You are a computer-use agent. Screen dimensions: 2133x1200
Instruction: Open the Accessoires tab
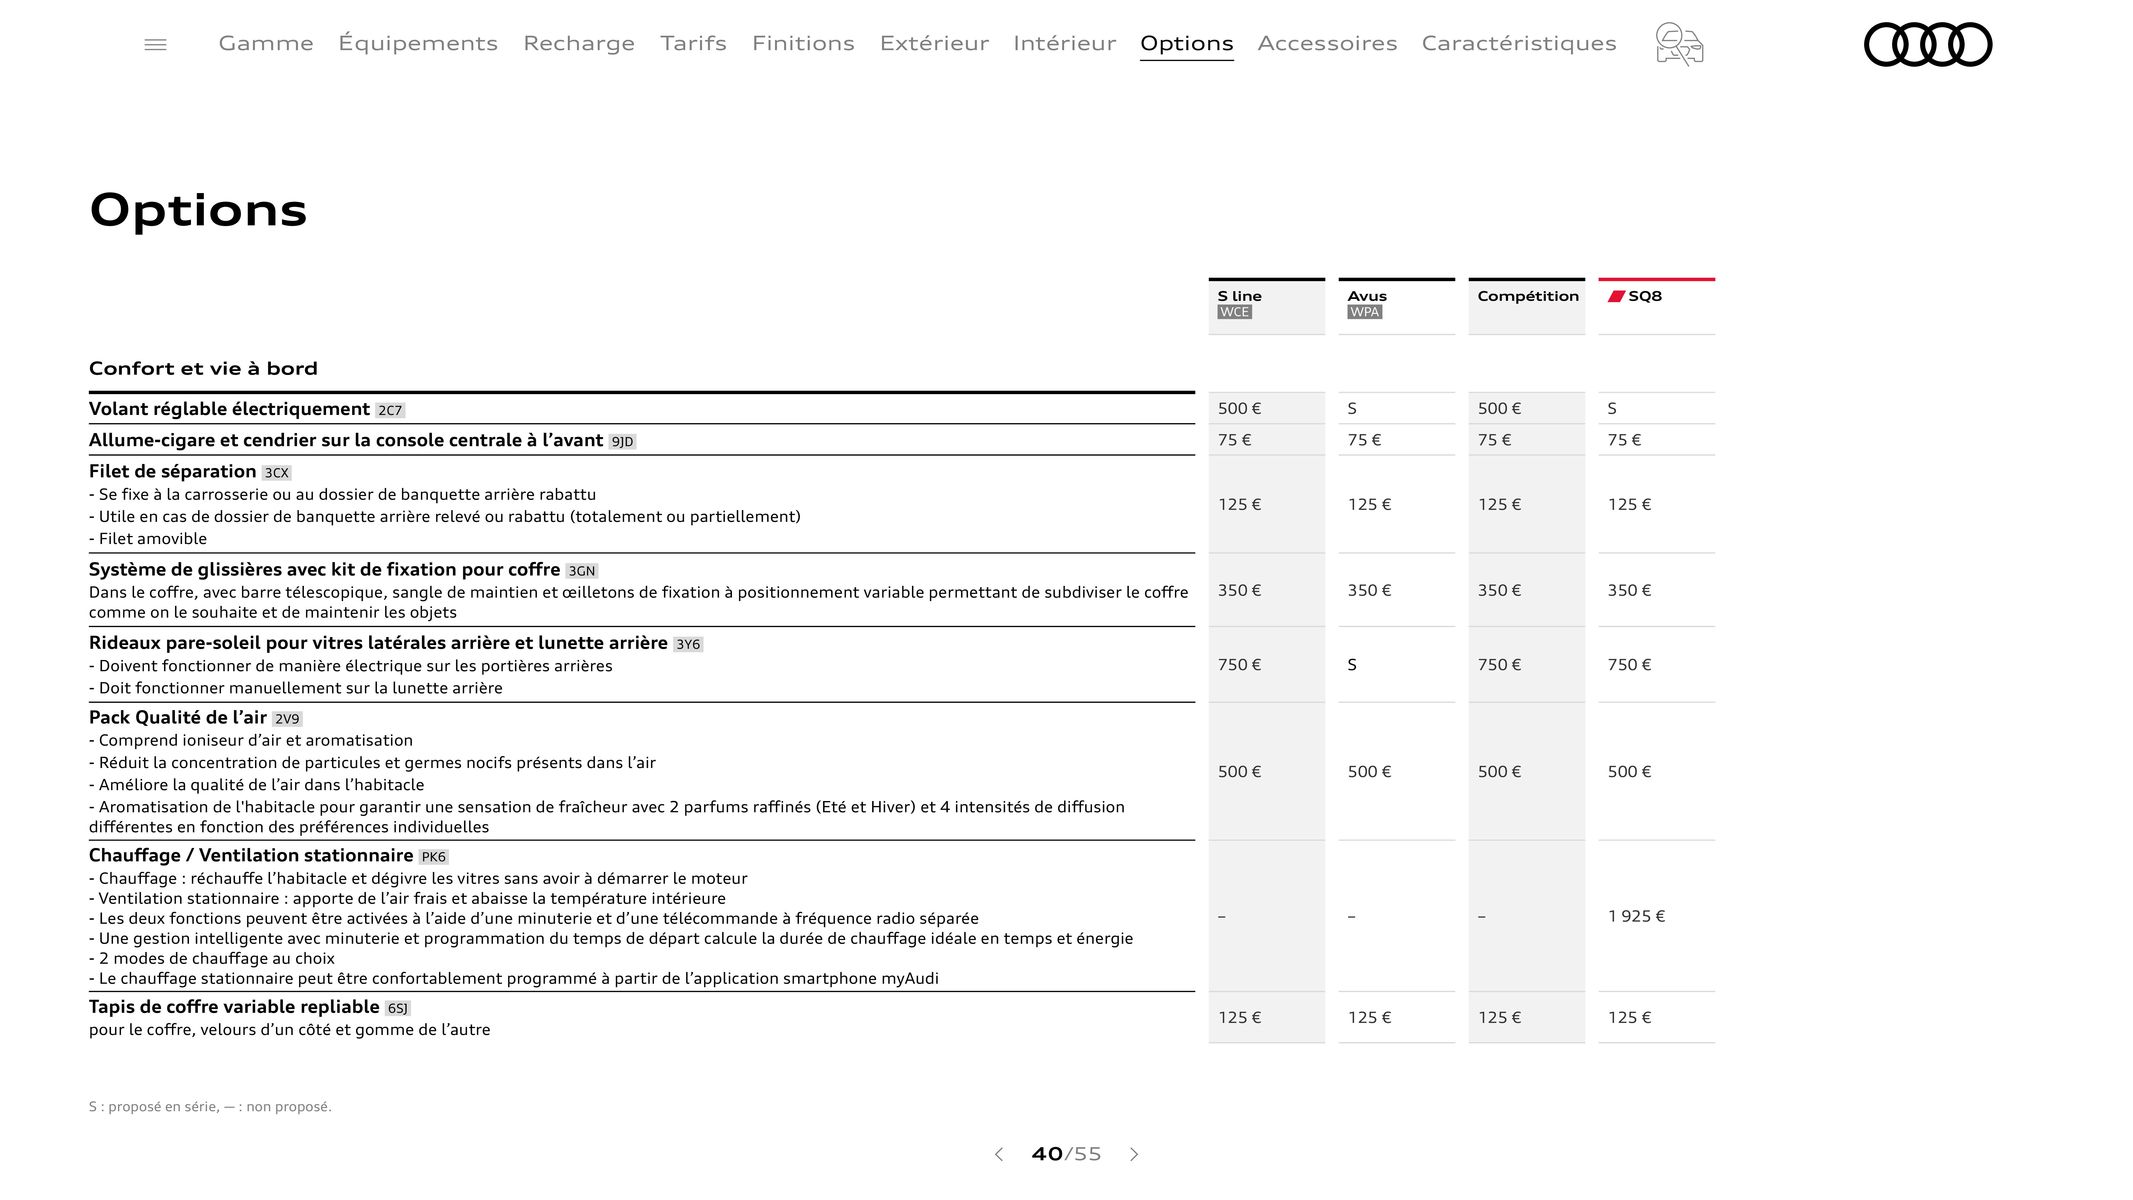pyautogui.click(x=1327, y=43)
